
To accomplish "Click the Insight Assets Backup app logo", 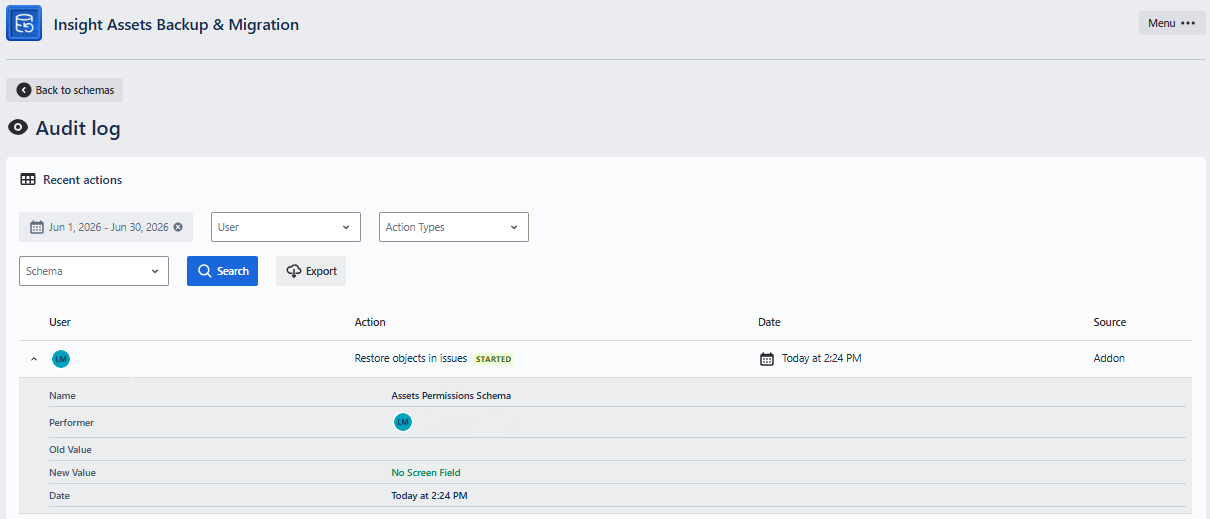I will pos(24,24).
